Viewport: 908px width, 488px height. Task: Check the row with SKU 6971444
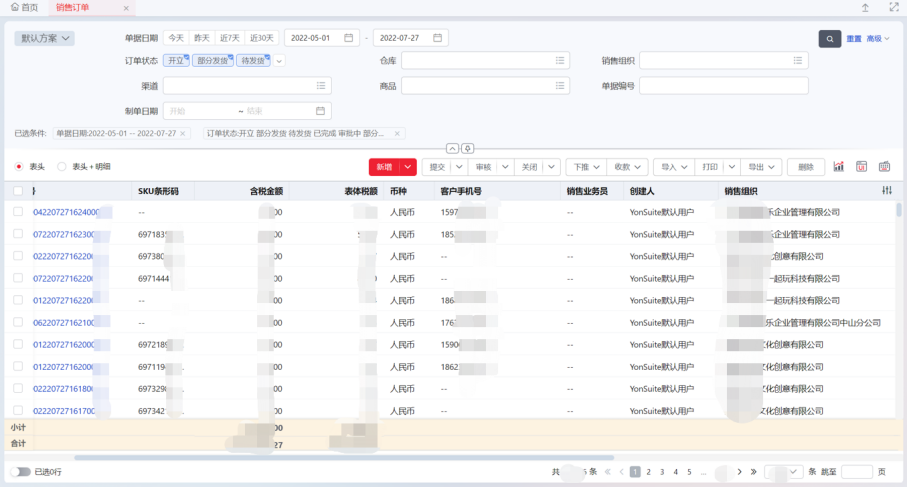coord(18,278)
